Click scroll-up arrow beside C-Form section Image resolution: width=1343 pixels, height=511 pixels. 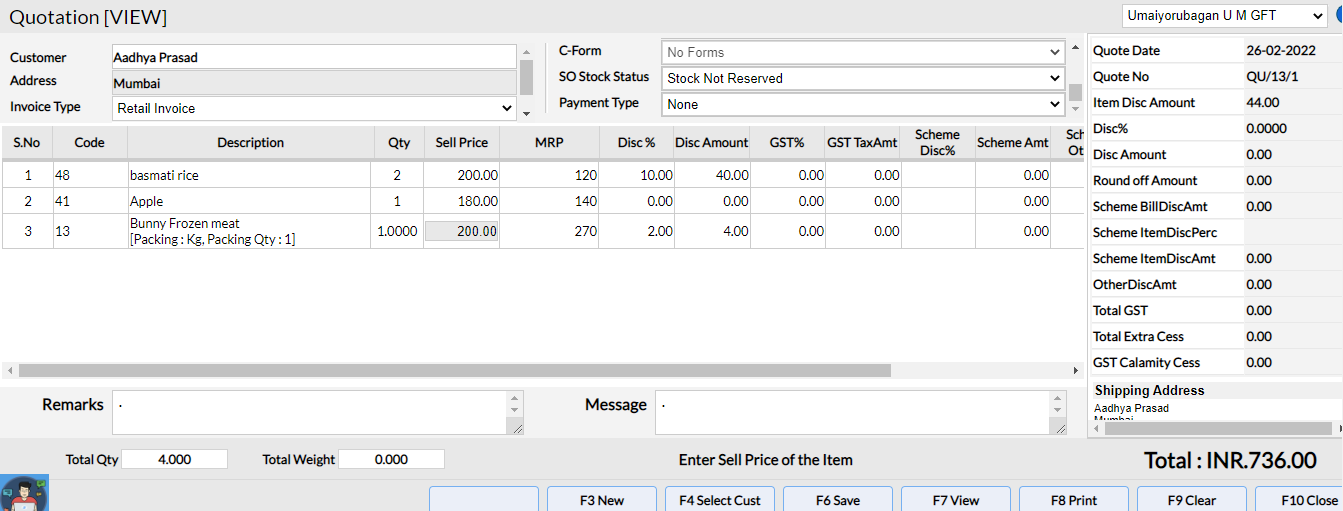[1075, 47]
